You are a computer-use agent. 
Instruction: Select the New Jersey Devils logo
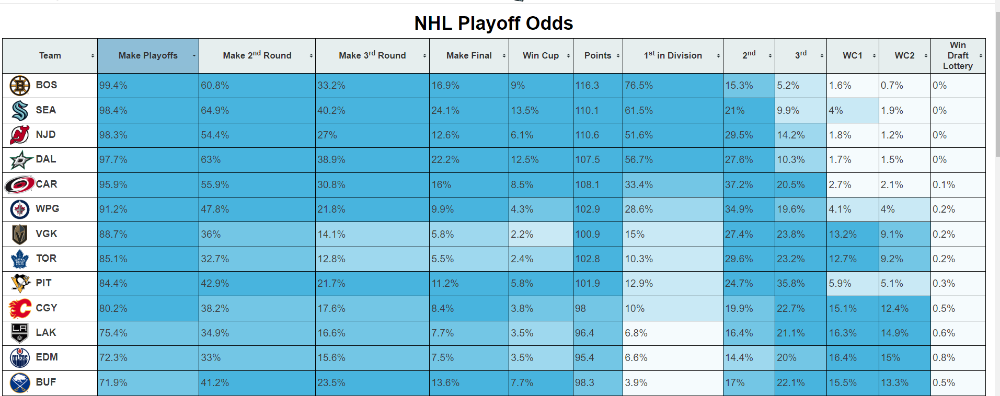tap(19, 135)
